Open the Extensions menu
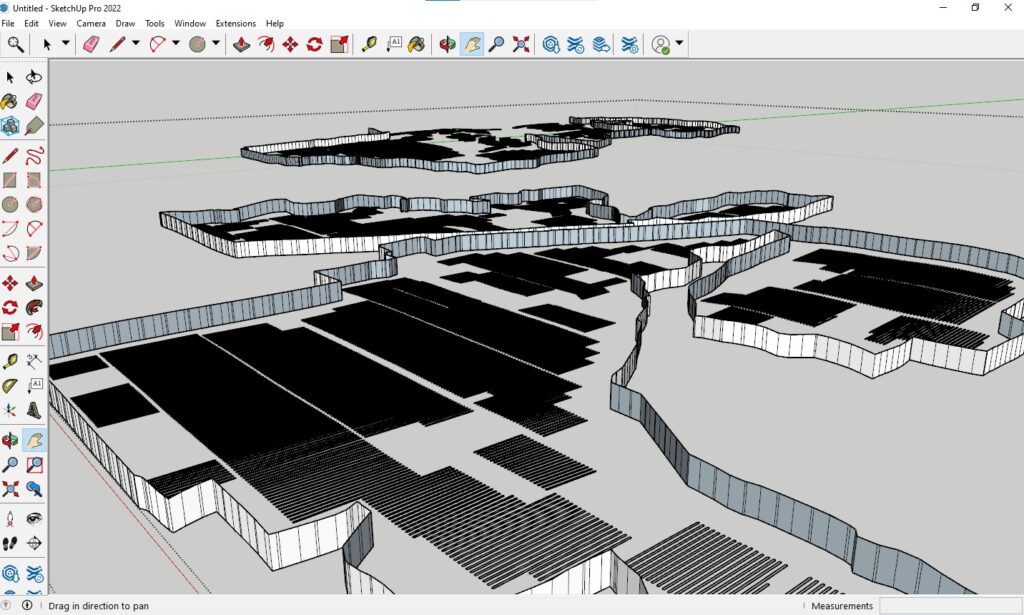1024x615 pixels. [235, 23]
